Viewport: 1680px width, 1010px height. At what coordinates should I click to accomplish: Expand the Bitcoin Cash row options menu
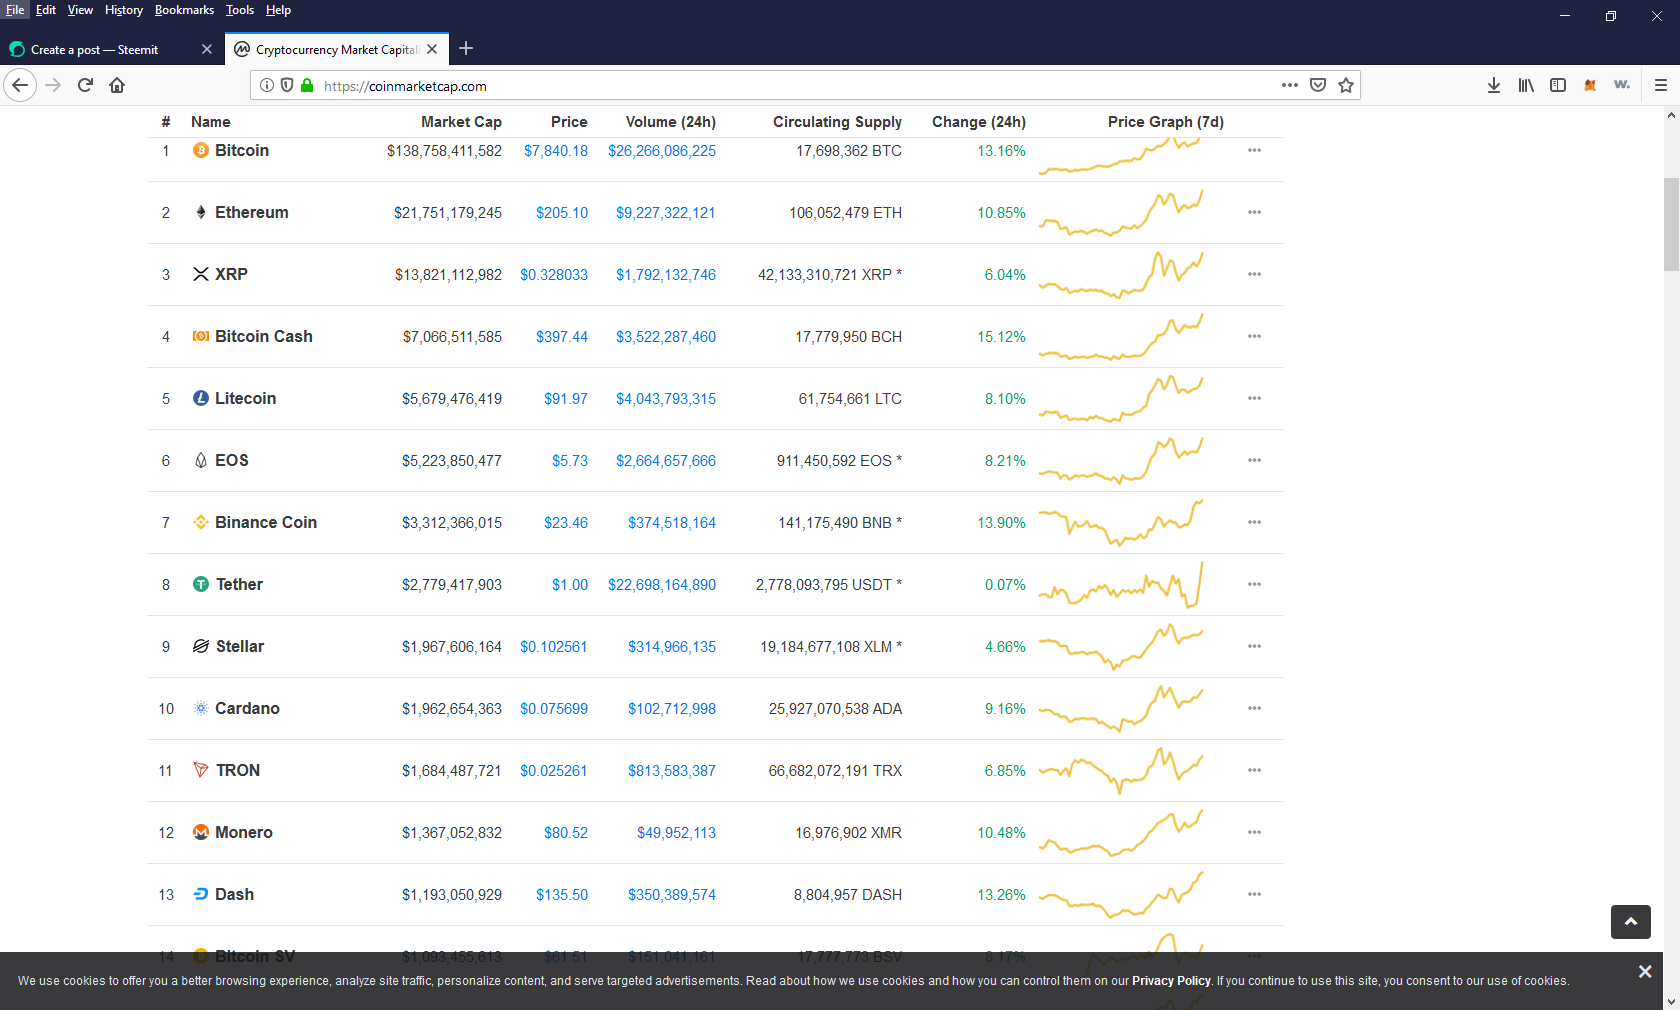pyautogui.click(x=1254, y=336)
